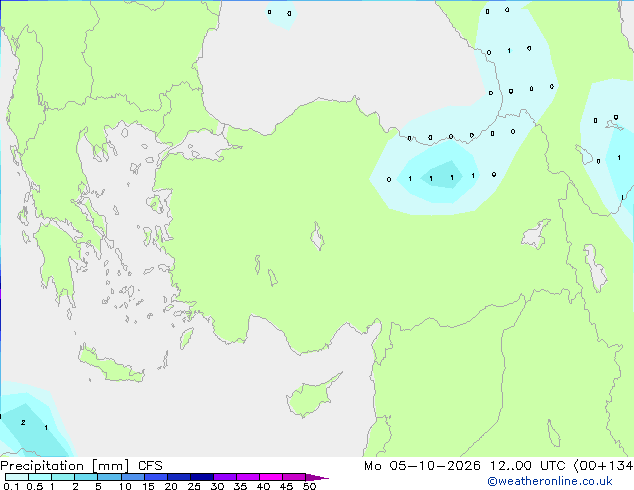
Task: Click the weatheronline.co.uk copyright link
Action: (x=550, y=481)
